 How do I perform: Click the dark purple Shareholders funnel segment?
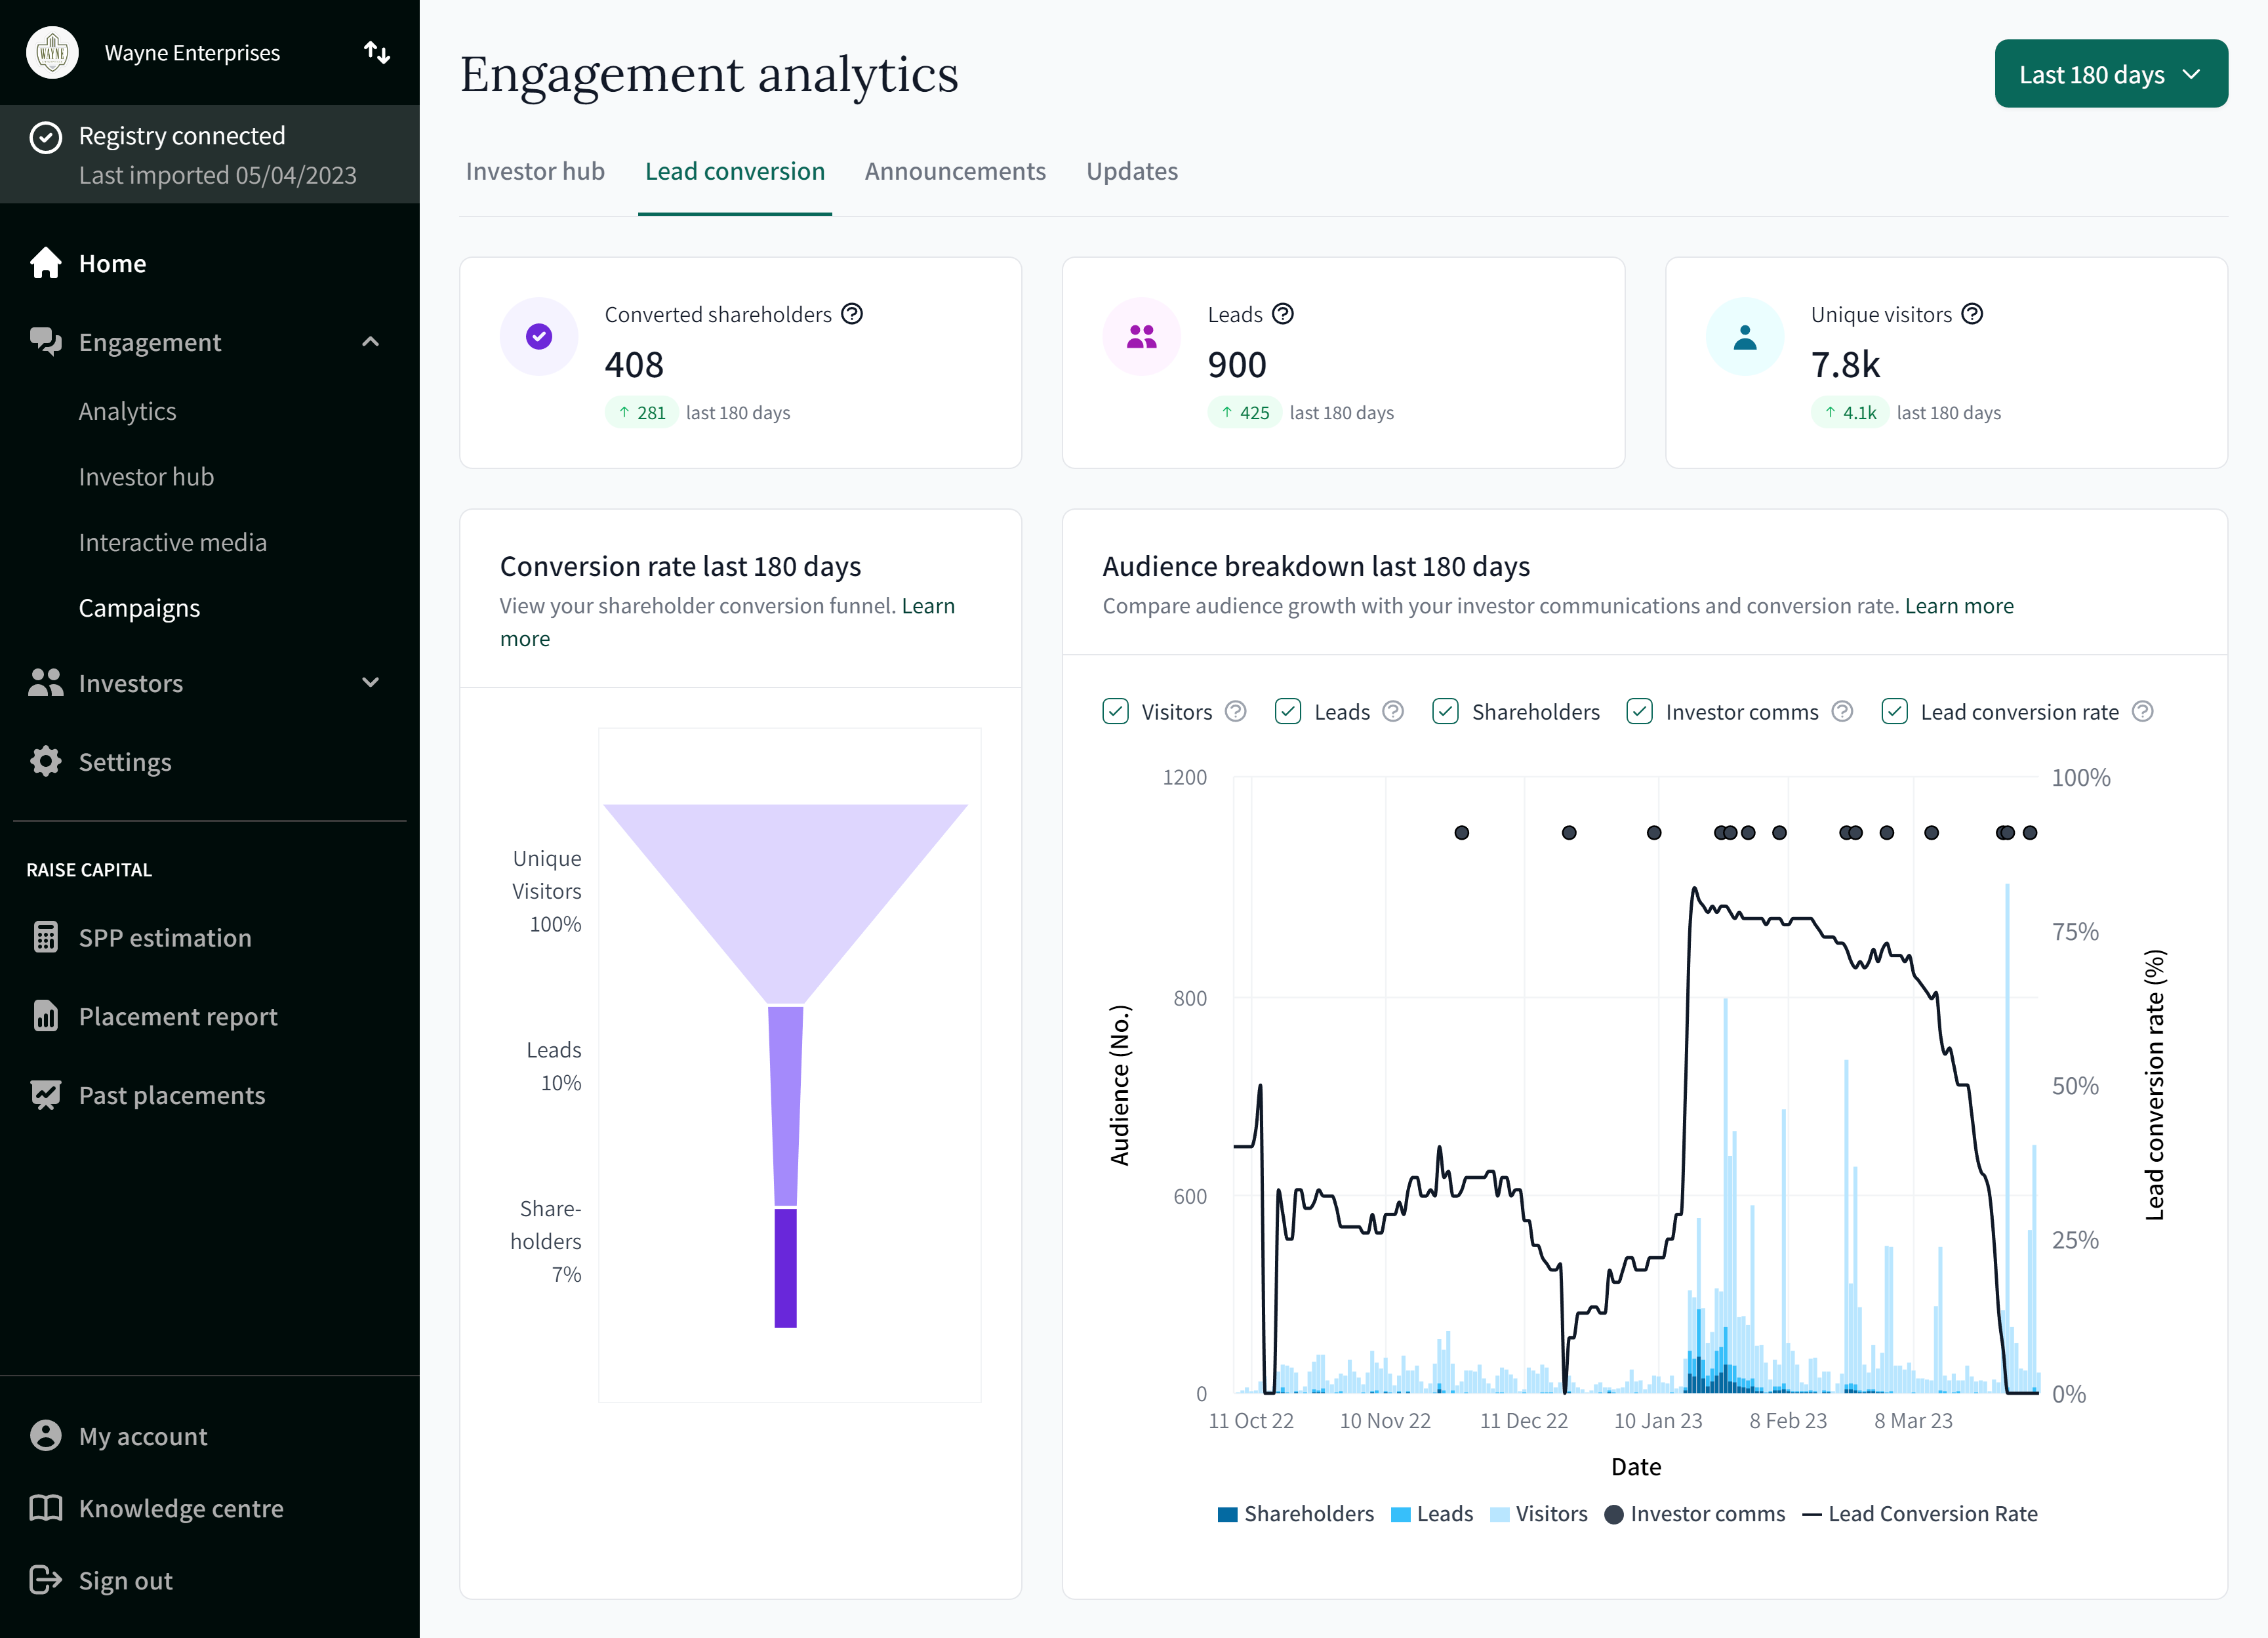tap(785, 1268)
